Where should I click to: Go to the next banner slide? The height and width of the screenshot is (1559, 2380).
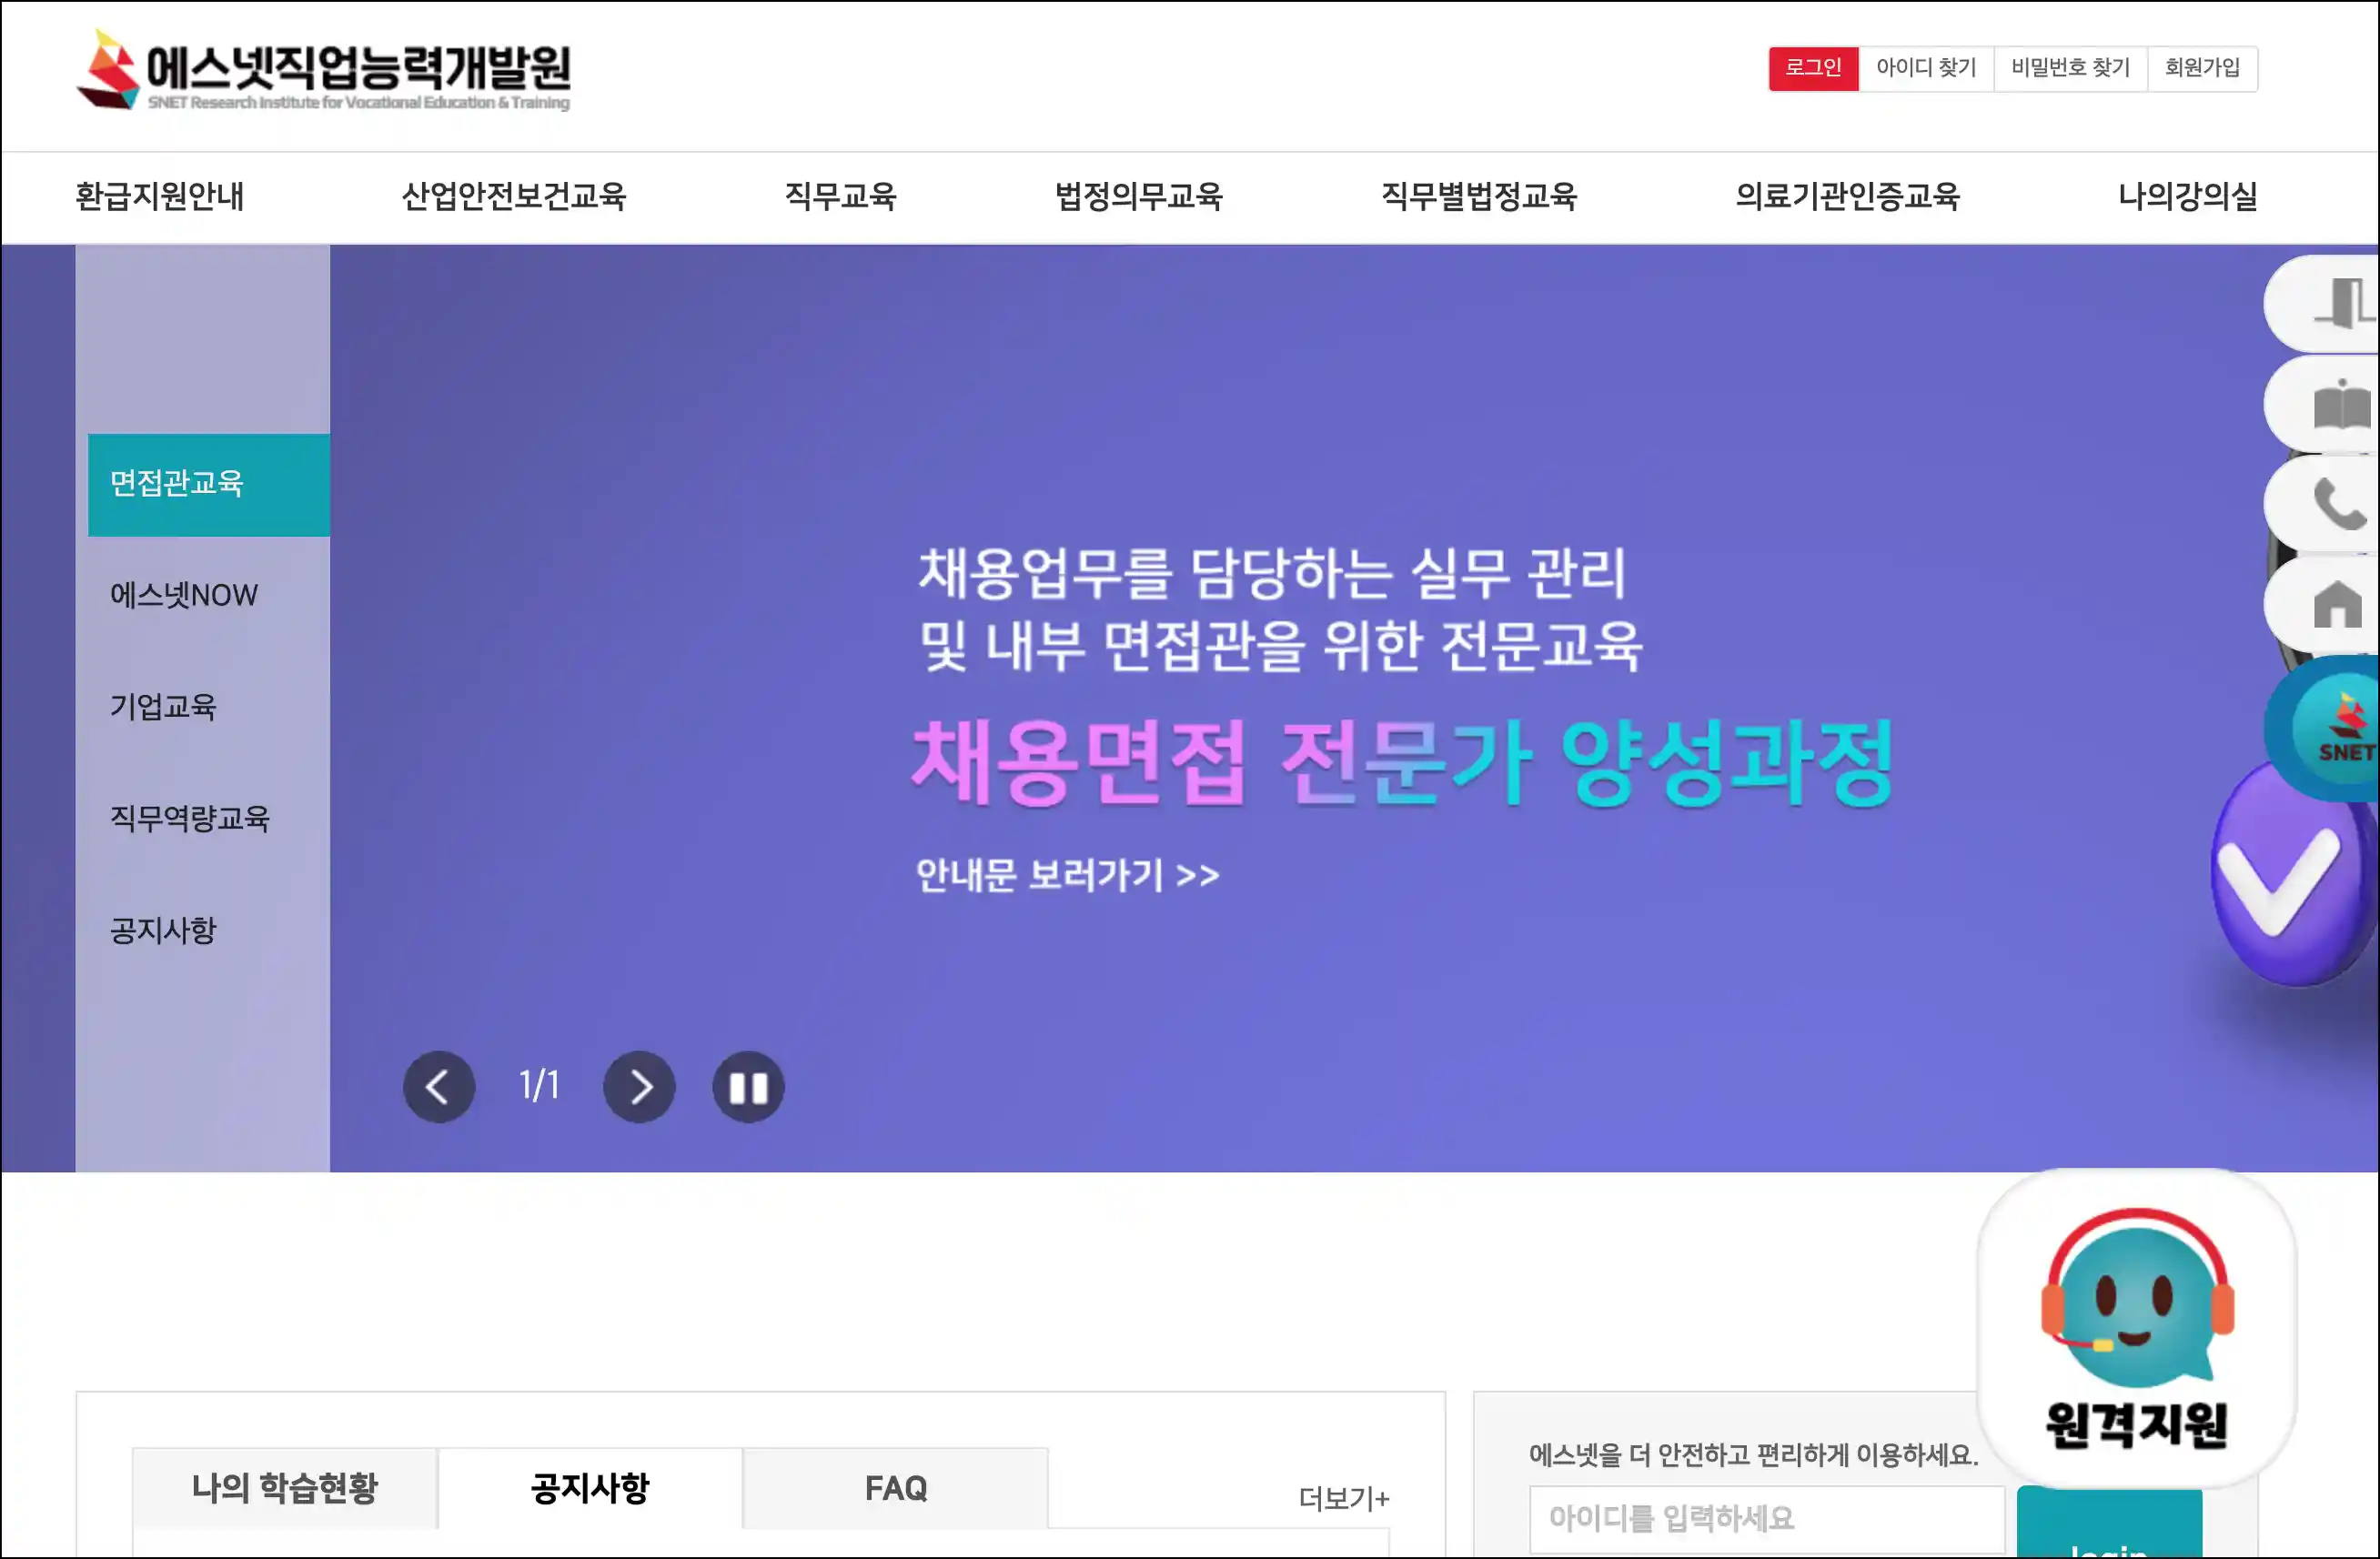pyautogui.click(x=639, y=1087)
